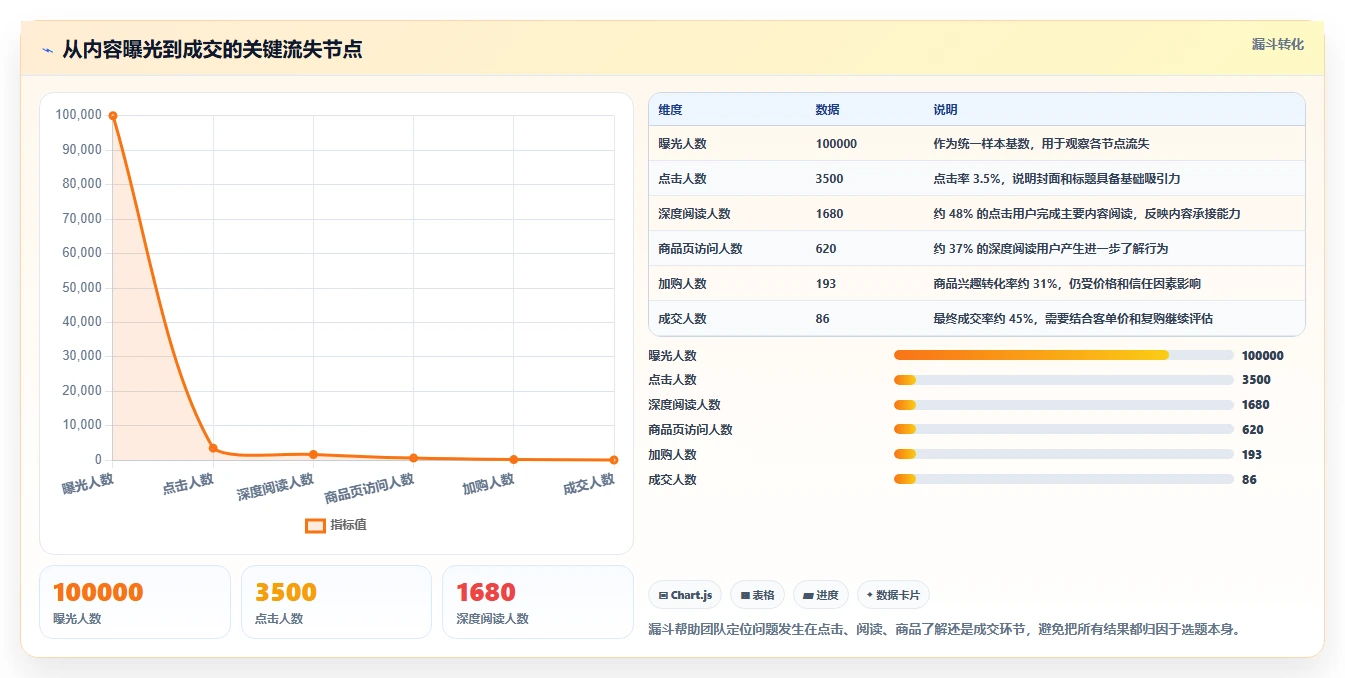The height and width of the screenshot is (678, 1345).
Task: Click the 曝光人数 table row label
Action: tap(682, 144)
